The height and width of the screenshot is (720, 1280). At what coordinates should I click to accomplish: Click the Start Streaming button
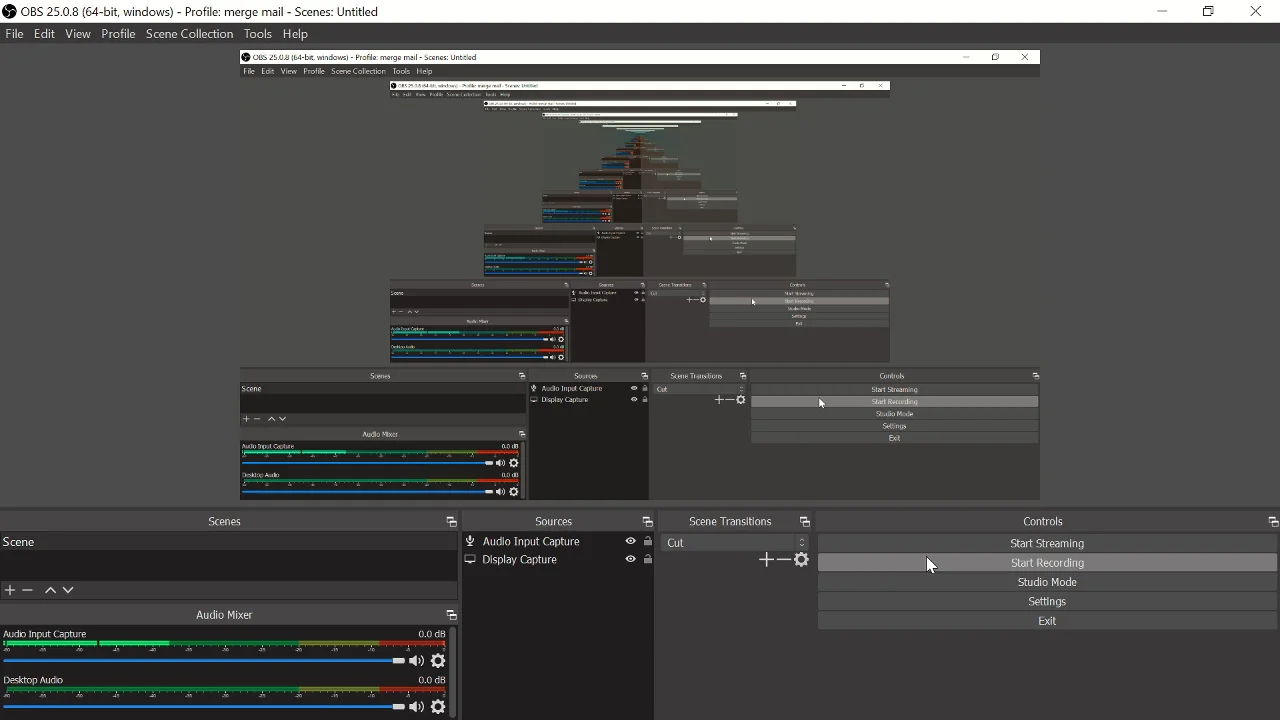[1047, 543]
